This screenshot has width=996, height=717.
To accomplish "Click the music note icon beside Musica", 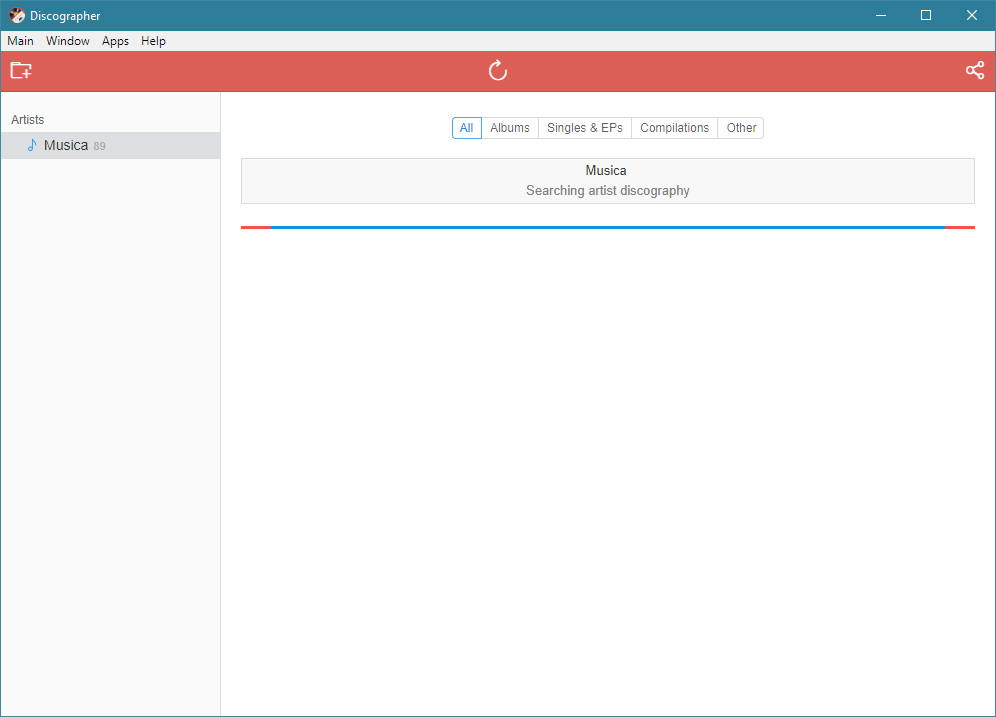I will coord(32,145).
